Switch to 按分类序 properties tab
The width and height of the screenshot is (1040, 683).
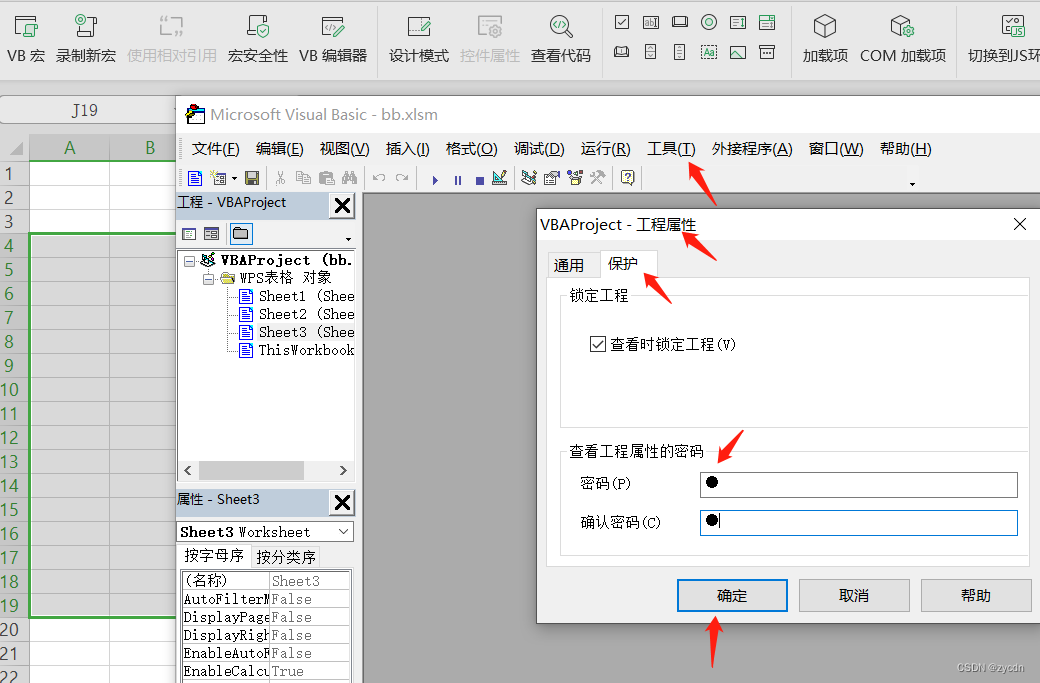coord(286,557)
